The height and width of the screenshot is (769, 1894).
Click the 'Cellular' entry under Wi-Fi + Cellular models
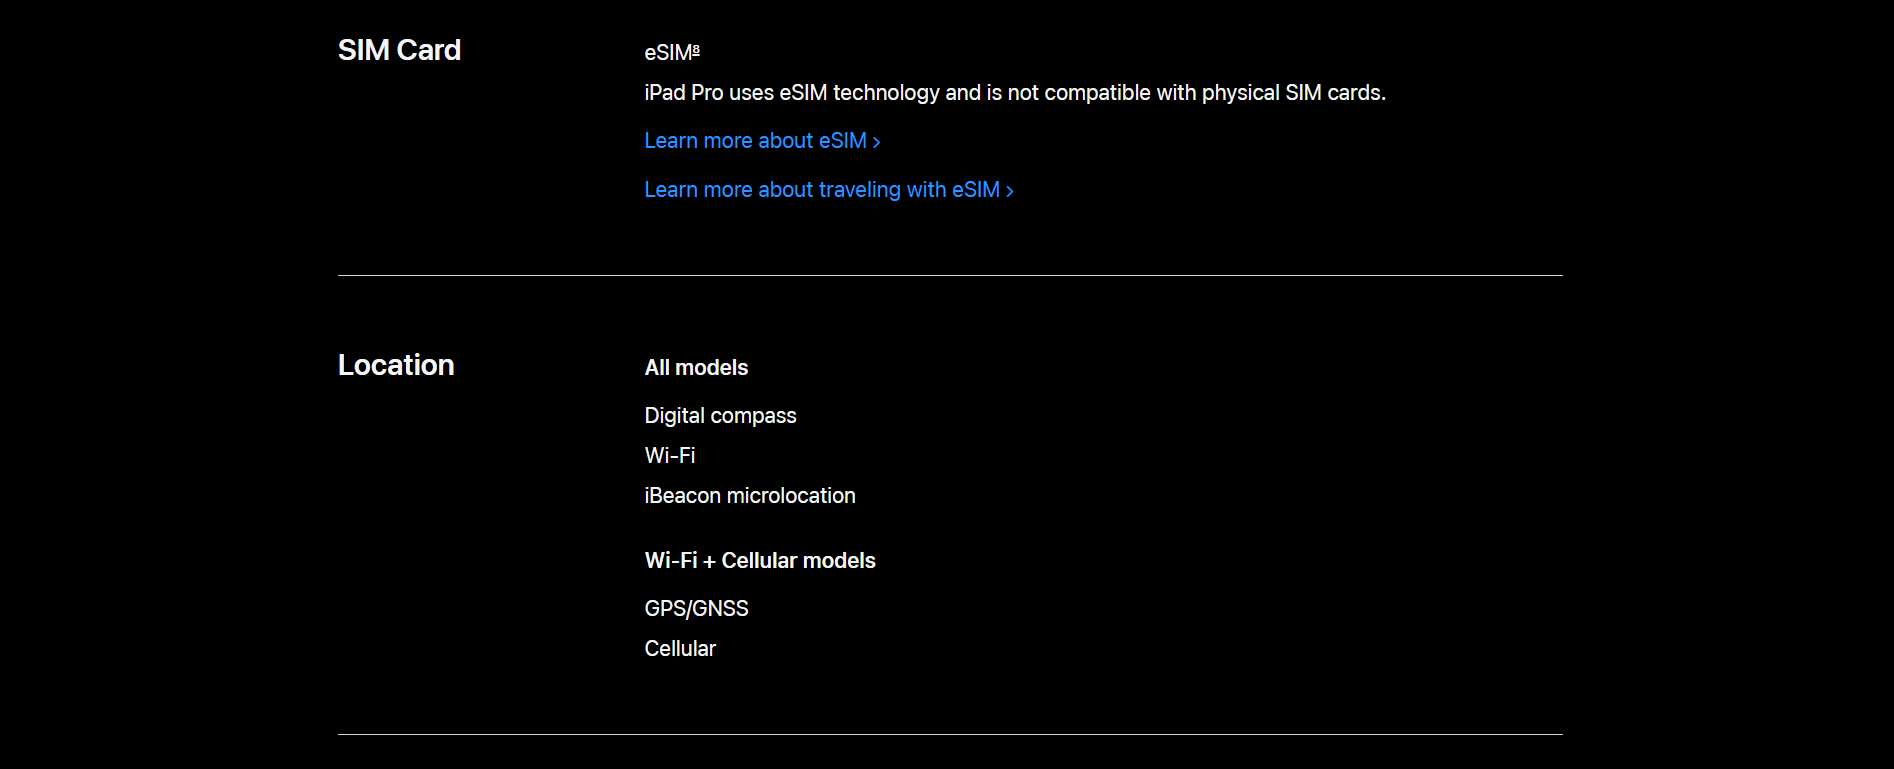pyautogui.click(x=680, y=649)
